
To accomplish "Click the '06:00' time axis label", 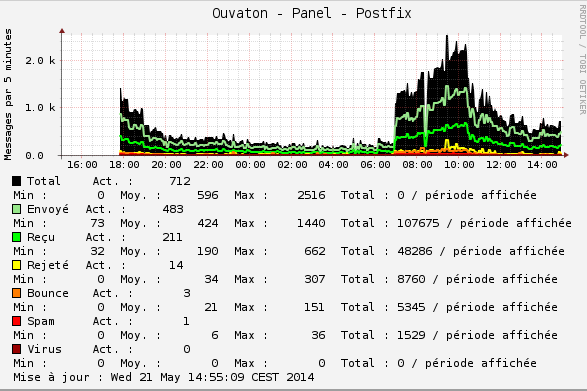I will [375, 165].
